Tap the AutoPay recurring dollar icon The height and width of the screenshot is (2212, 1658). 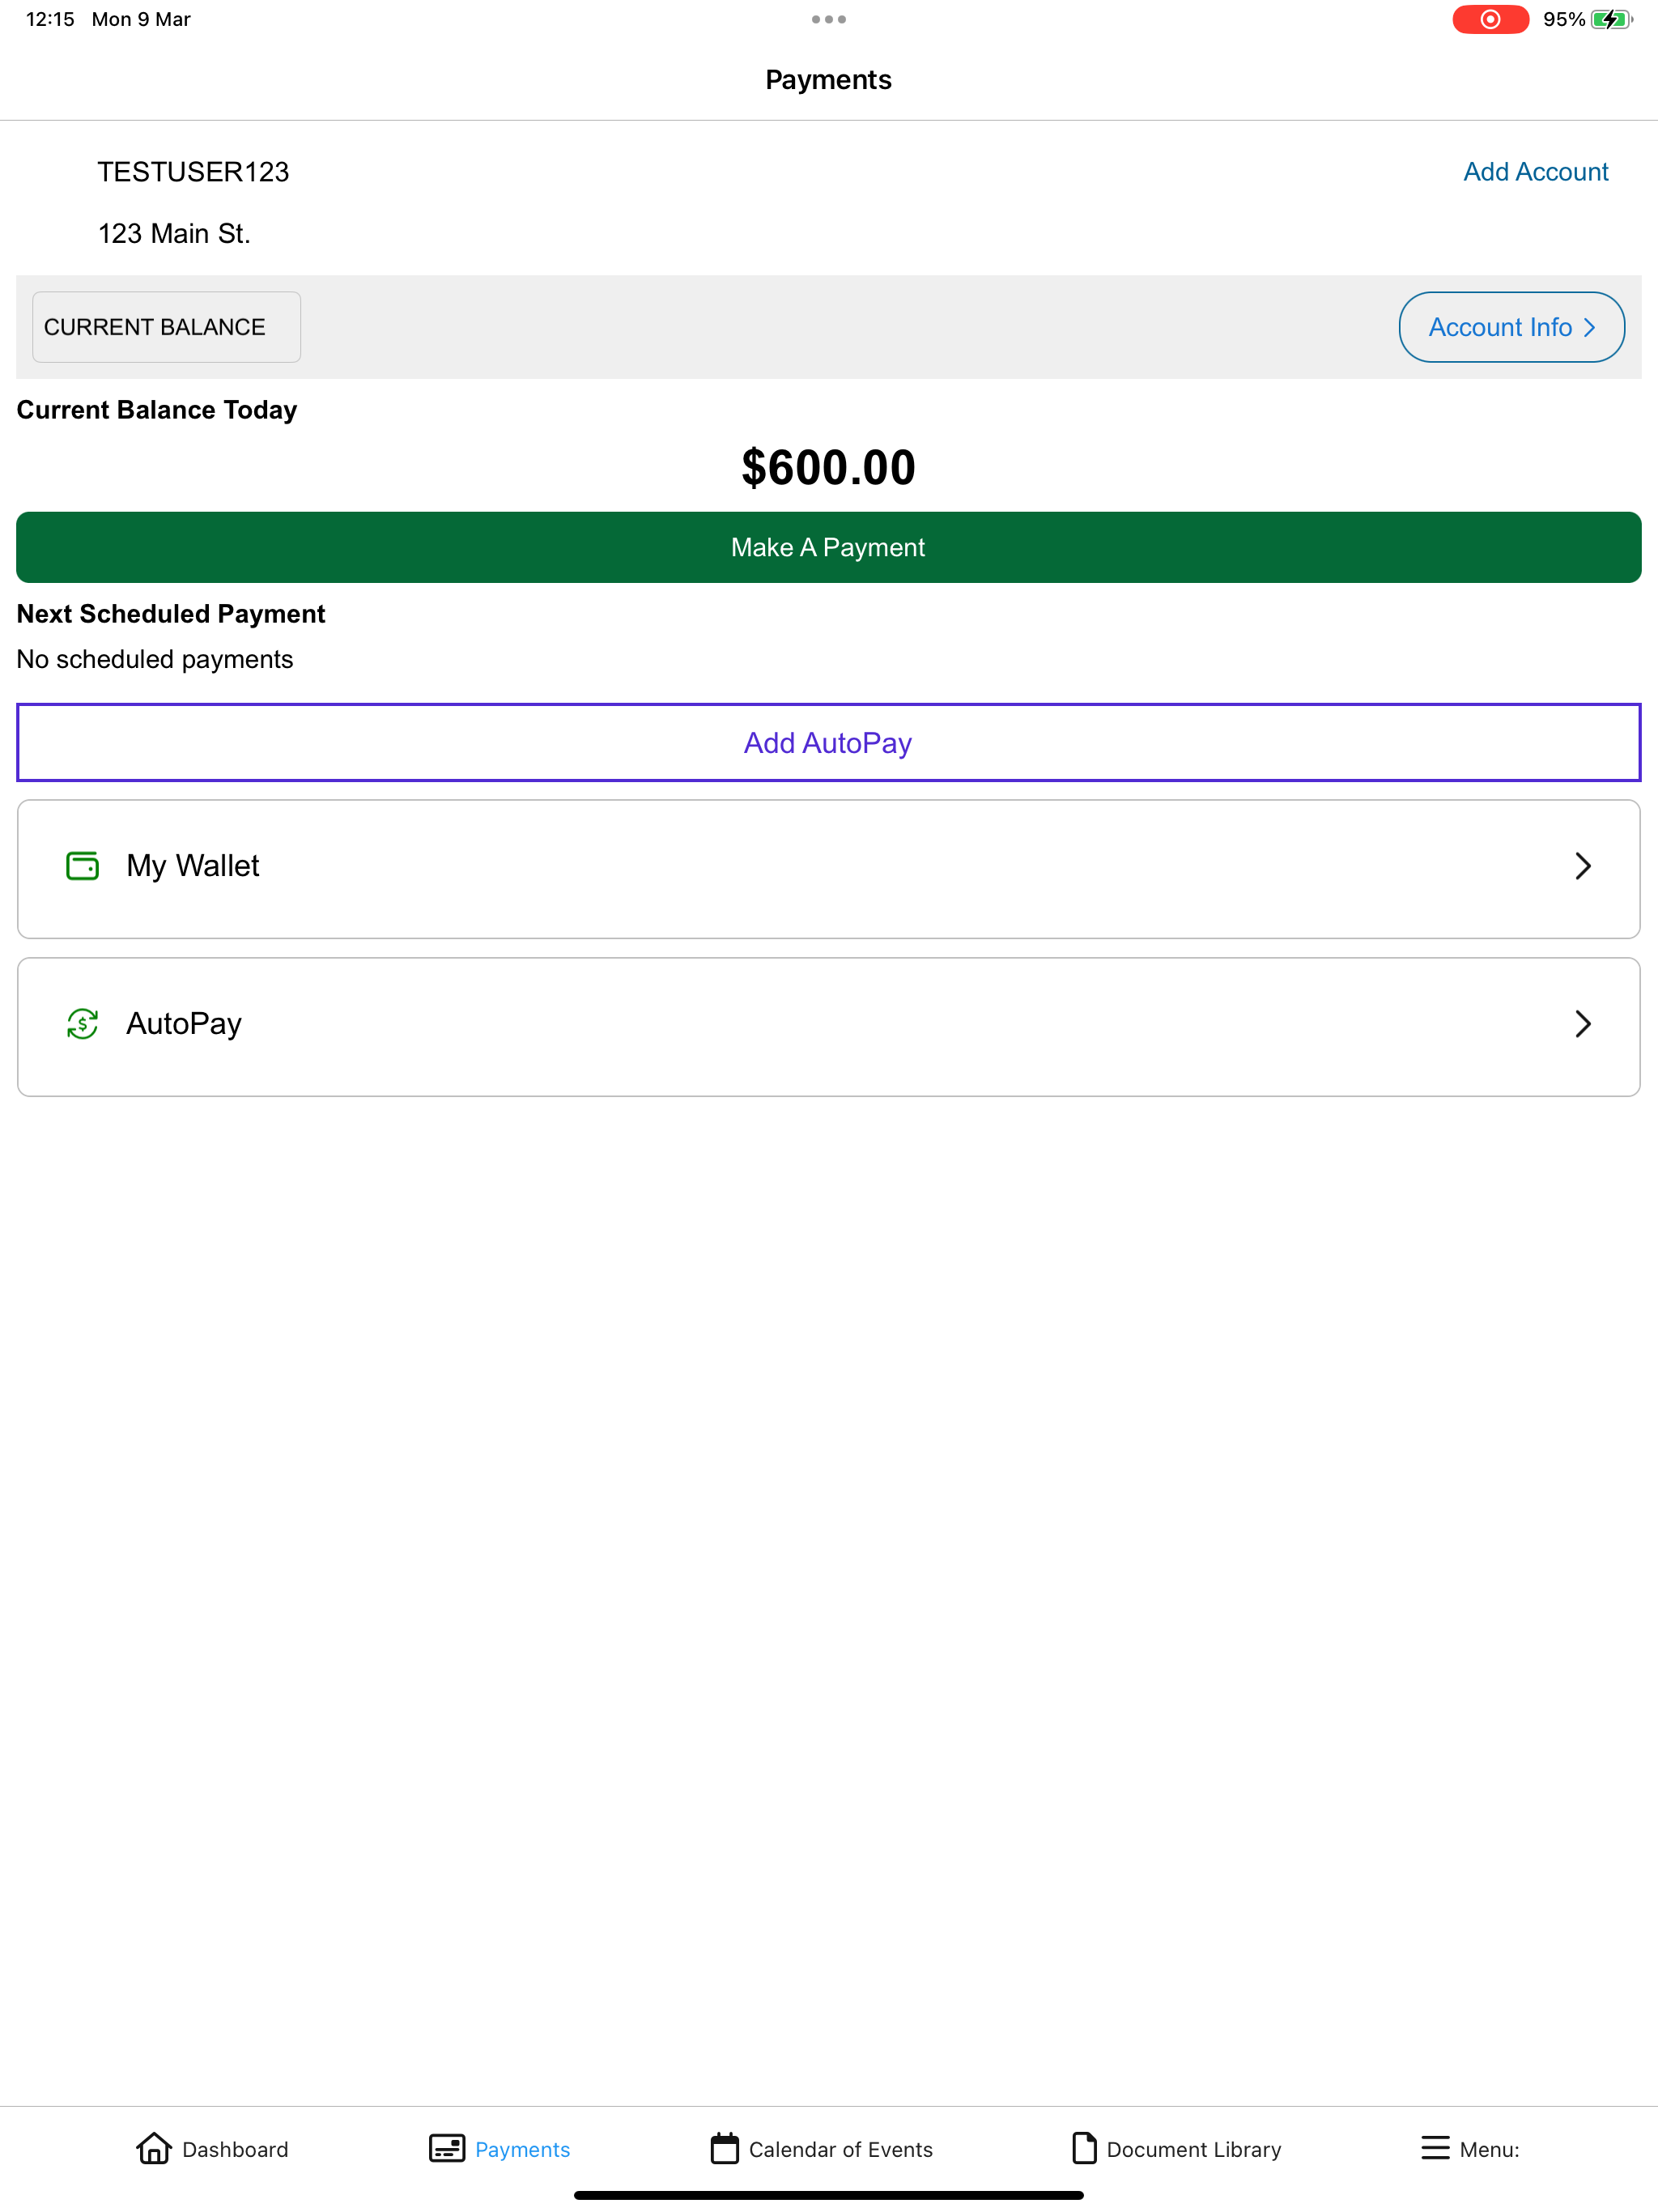pyautogui.click(x=82, y=1024)
